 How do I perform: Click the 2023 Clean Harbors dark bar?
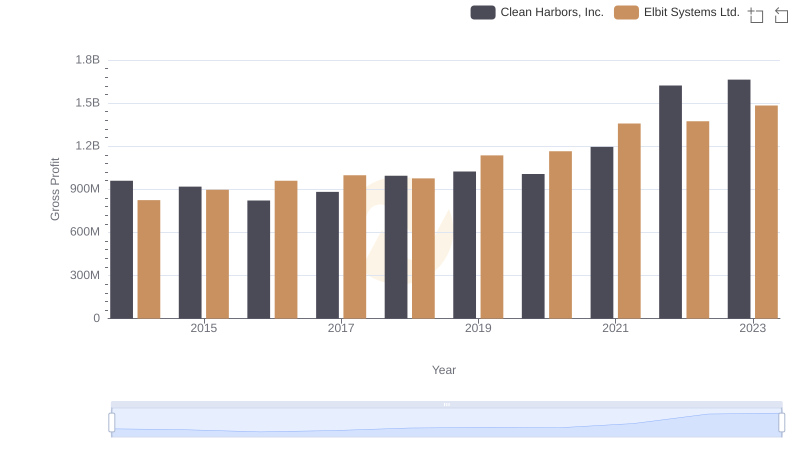[739, 199]
